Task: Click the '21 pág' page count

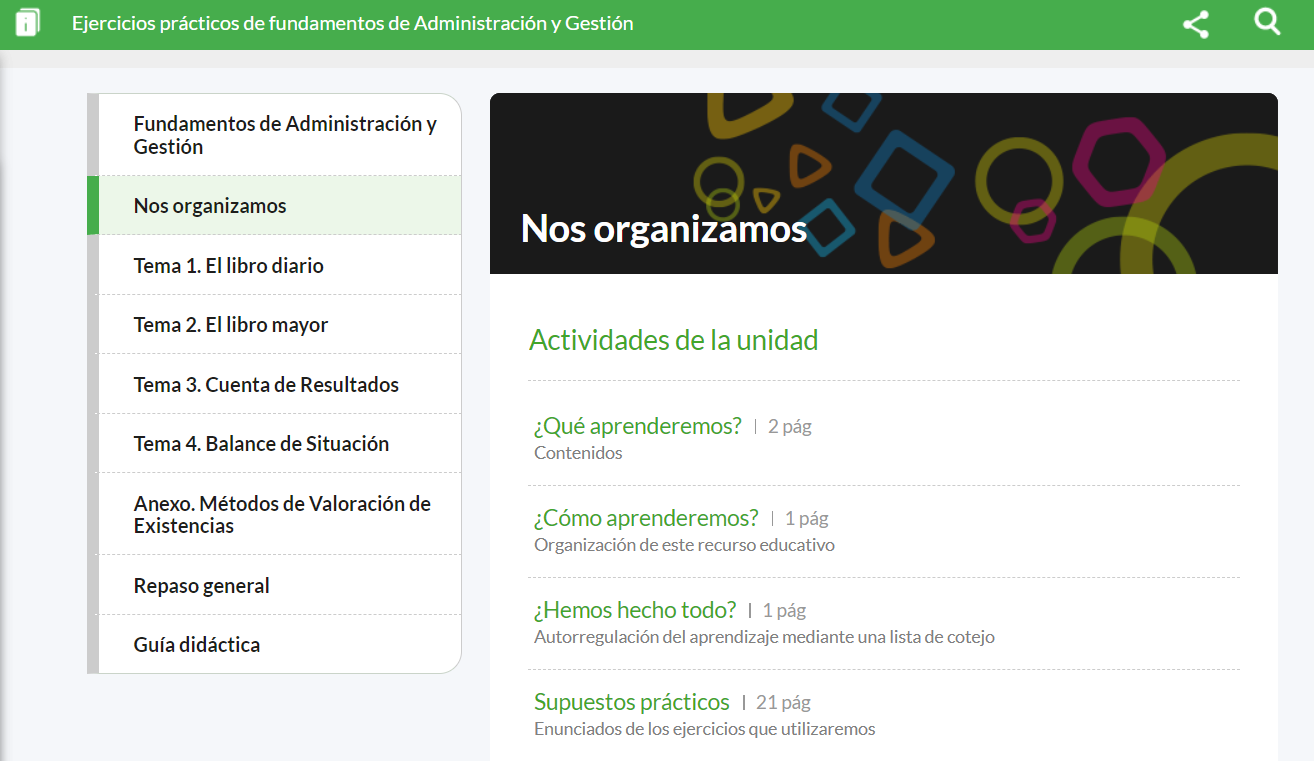Action: [x=783, y=702]
